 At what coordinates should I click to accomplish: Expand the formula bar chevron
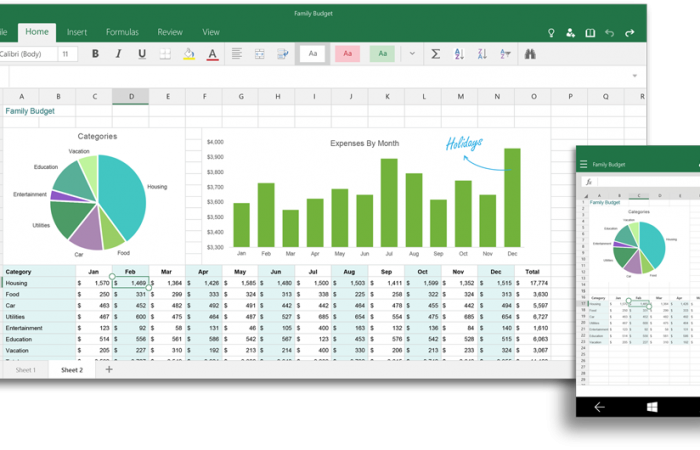[634, 76]
